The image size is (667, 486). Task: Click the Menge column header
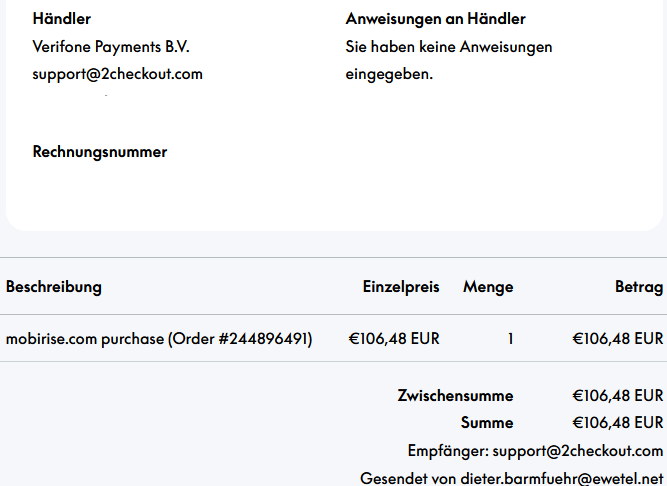tap(488, 287)
